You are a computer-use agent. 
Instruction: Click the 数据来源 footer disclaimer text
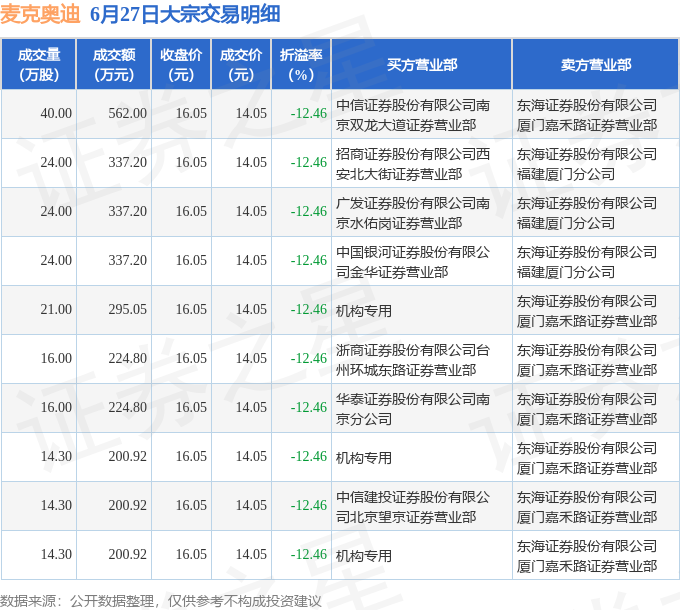click(161, 601)
